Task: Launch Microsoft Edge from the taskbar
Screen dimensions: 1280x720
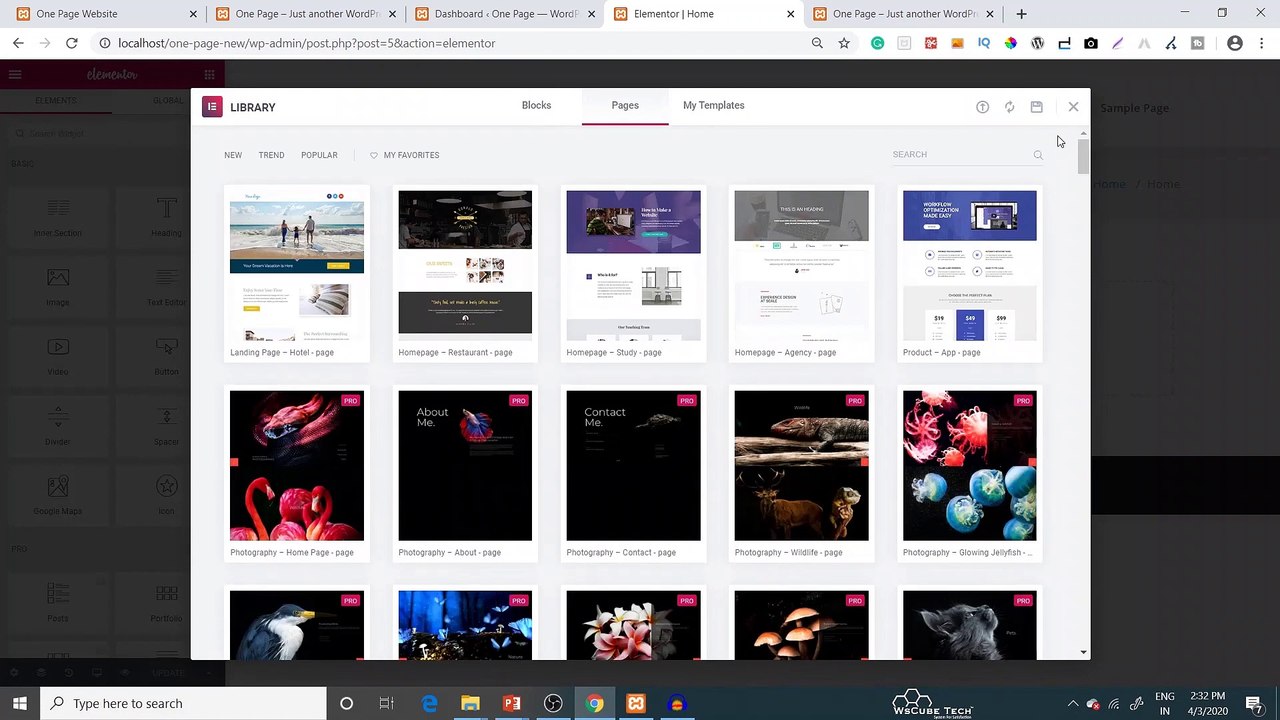Action: tap(429, 703)
